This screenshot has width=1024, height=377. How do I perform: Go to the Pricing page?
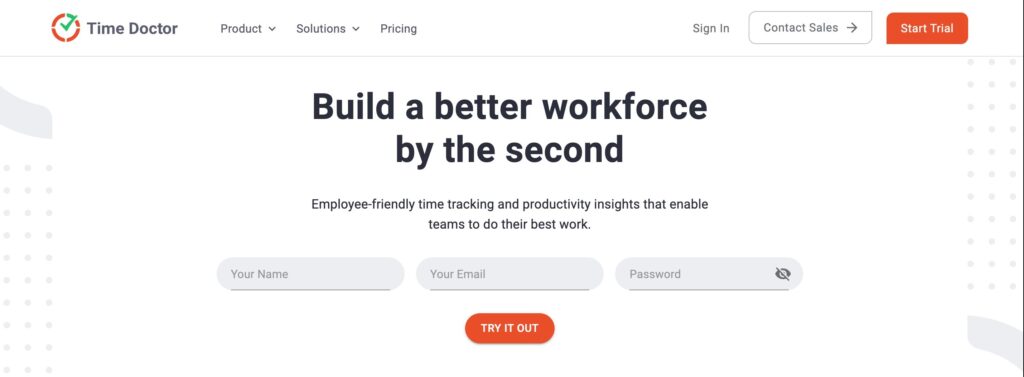click(398, 29)
